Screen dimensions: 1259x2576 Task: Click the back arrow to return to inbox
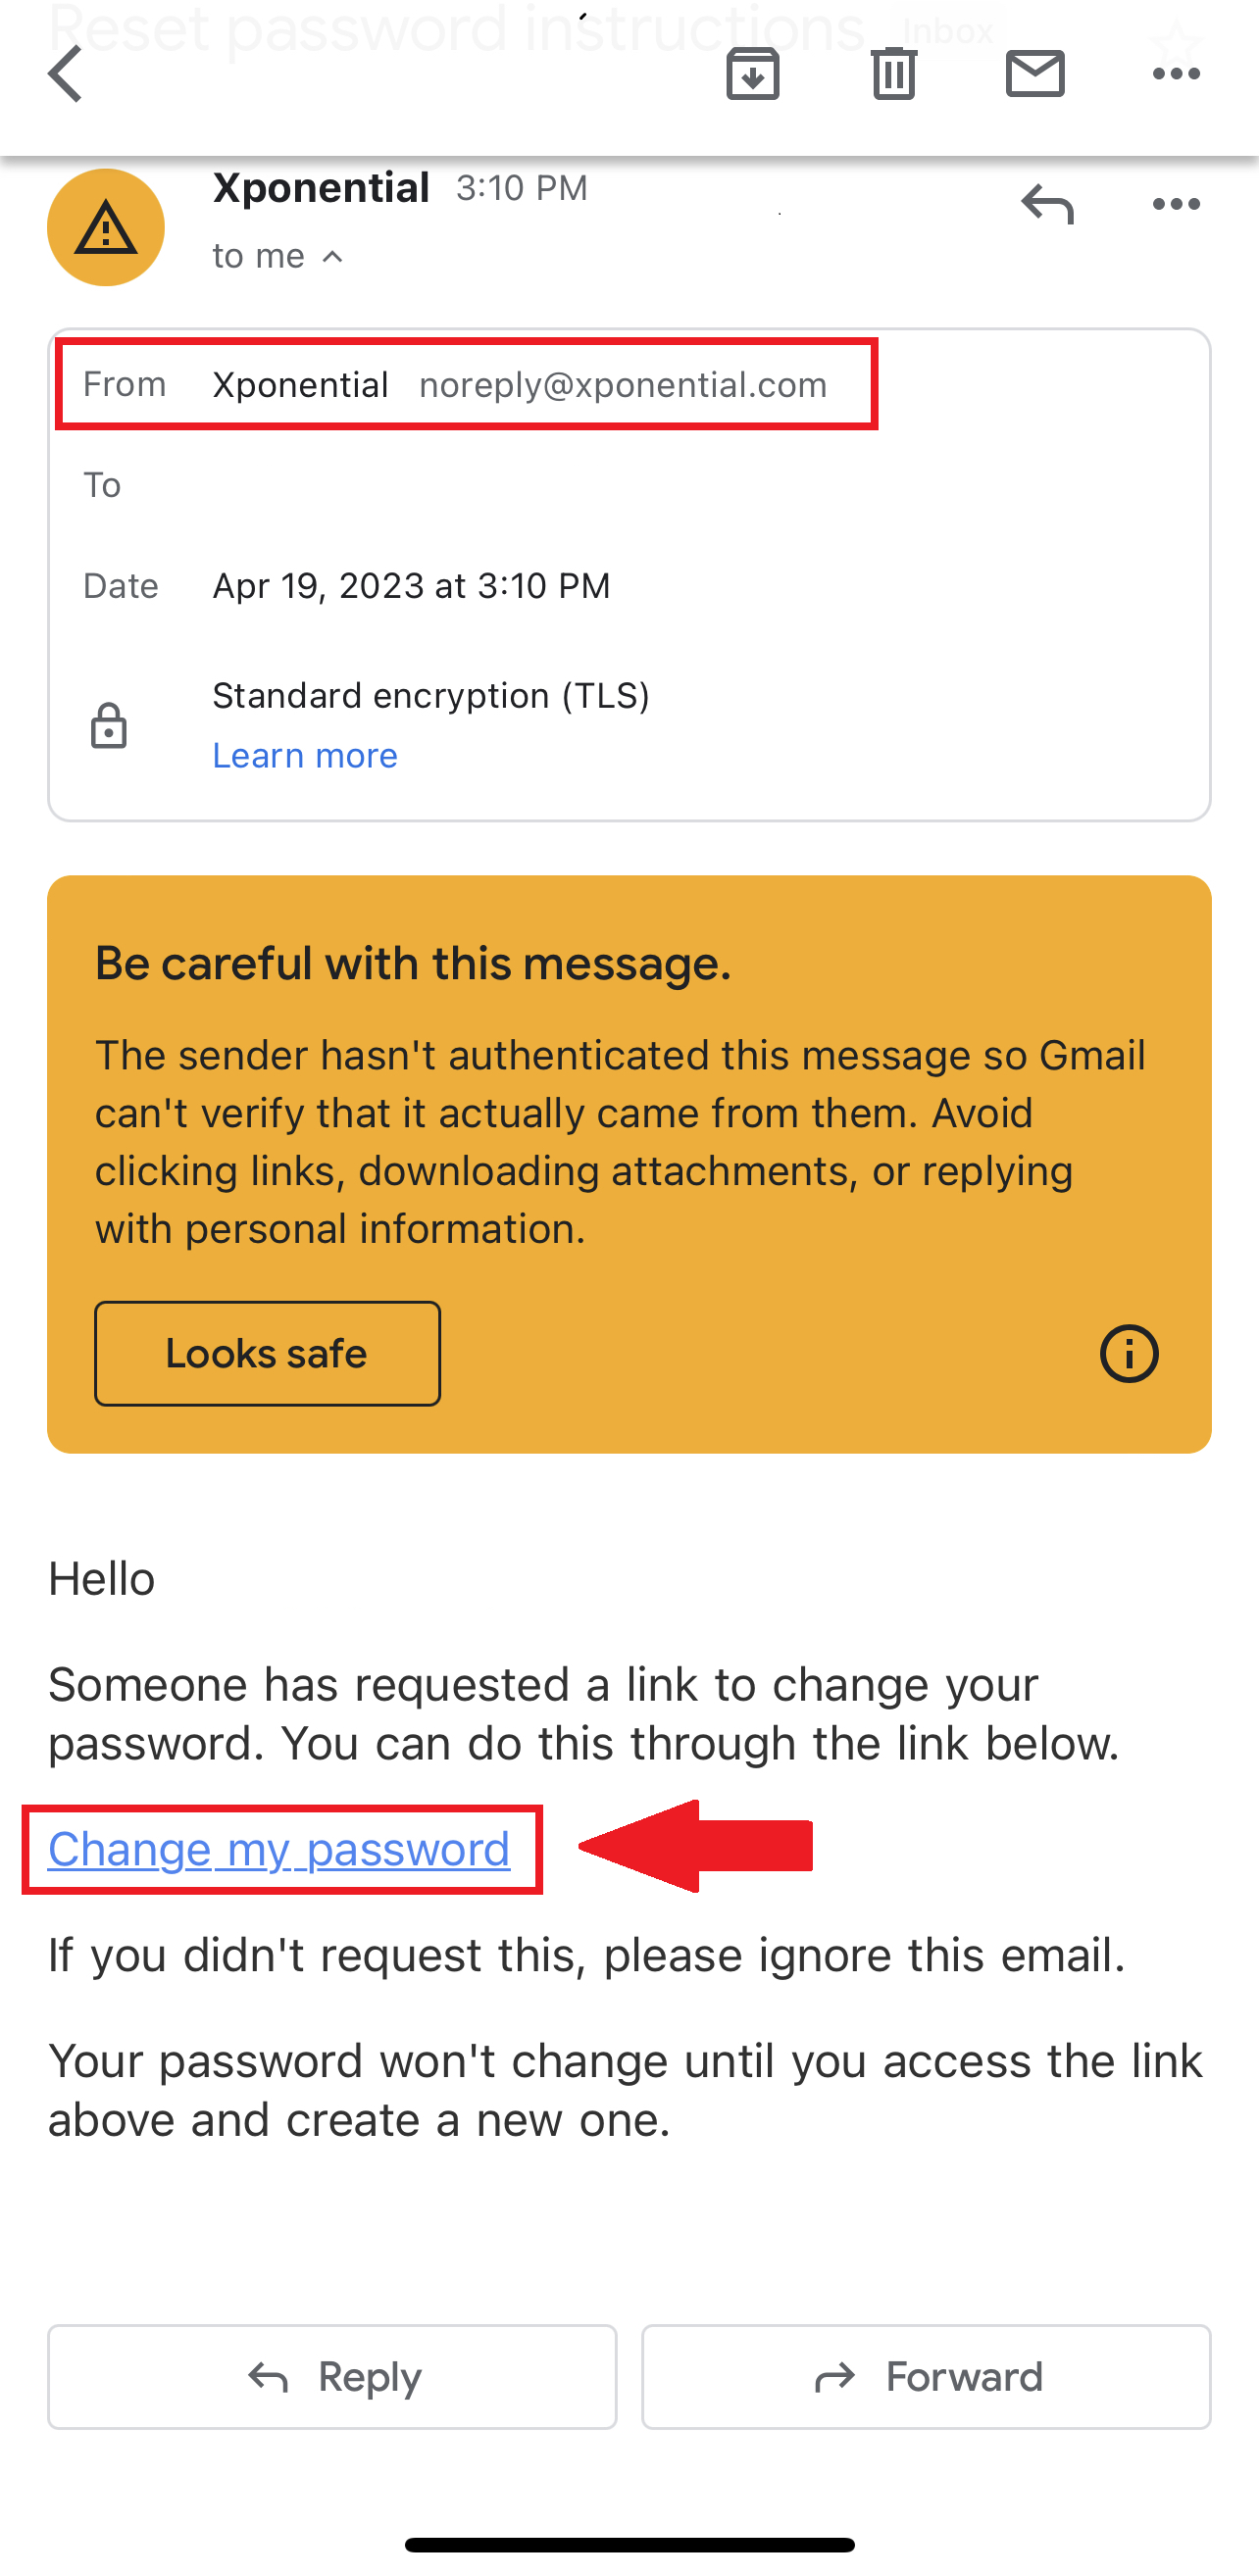64,73
